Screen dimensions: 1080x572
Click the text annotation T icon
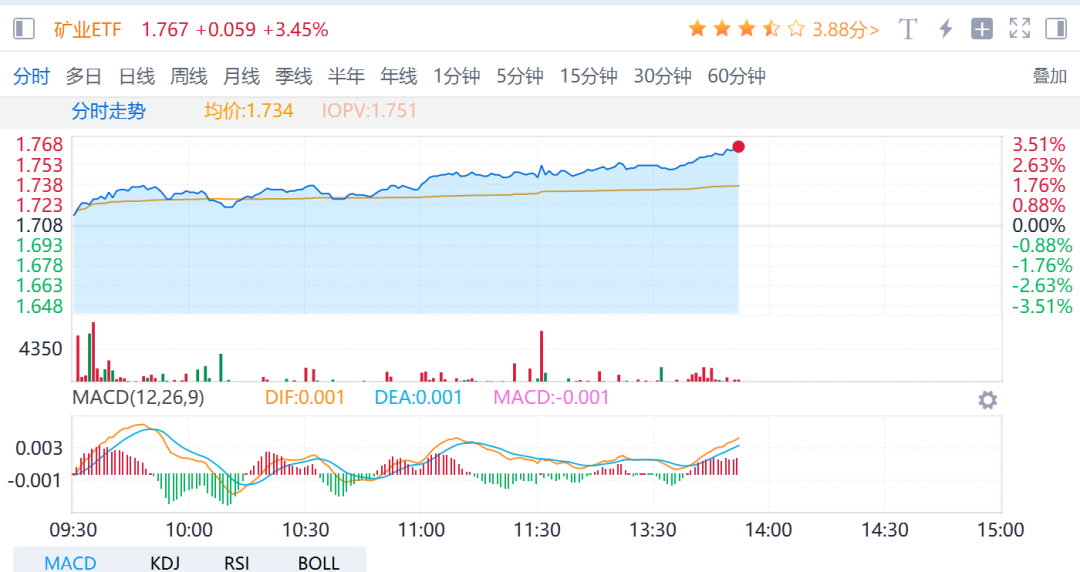pyautogui.click(x=908, y=29)
